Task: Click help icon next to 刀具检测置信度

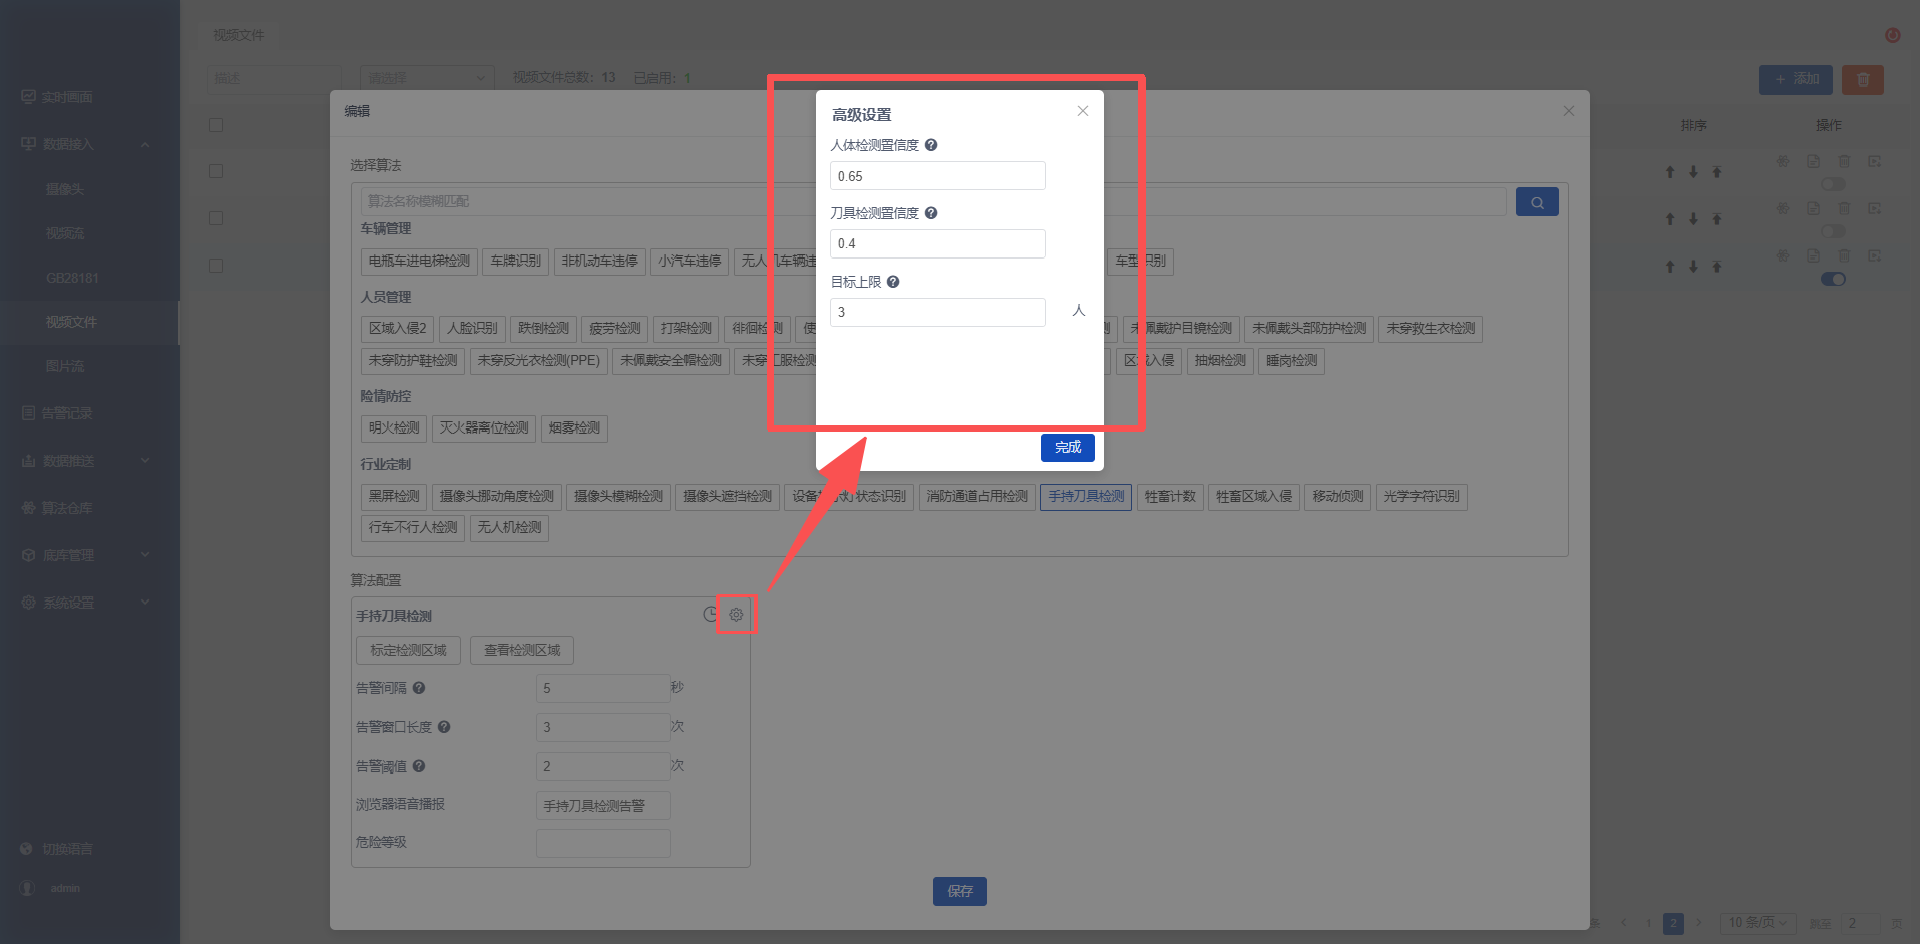Action: (931, 213)
